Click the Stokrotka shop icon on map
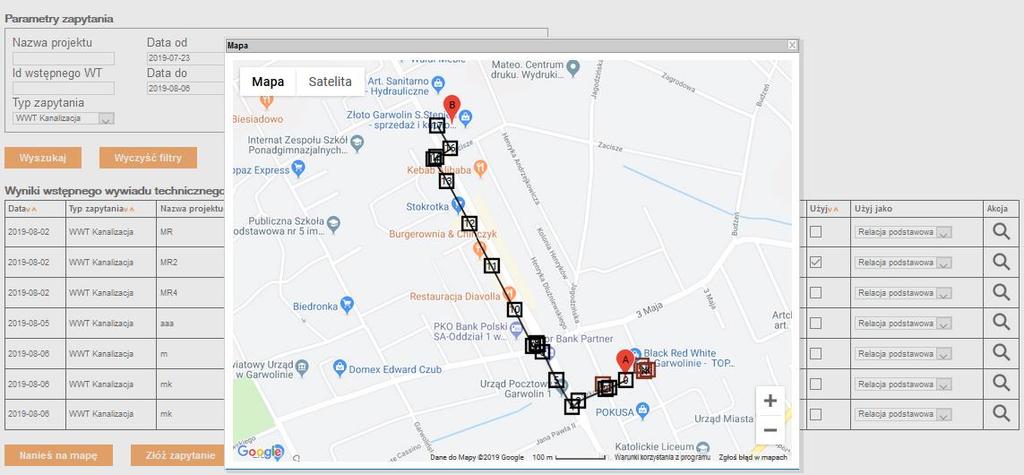Screen dimensions: 1024x475 click(x=458, y=205)
